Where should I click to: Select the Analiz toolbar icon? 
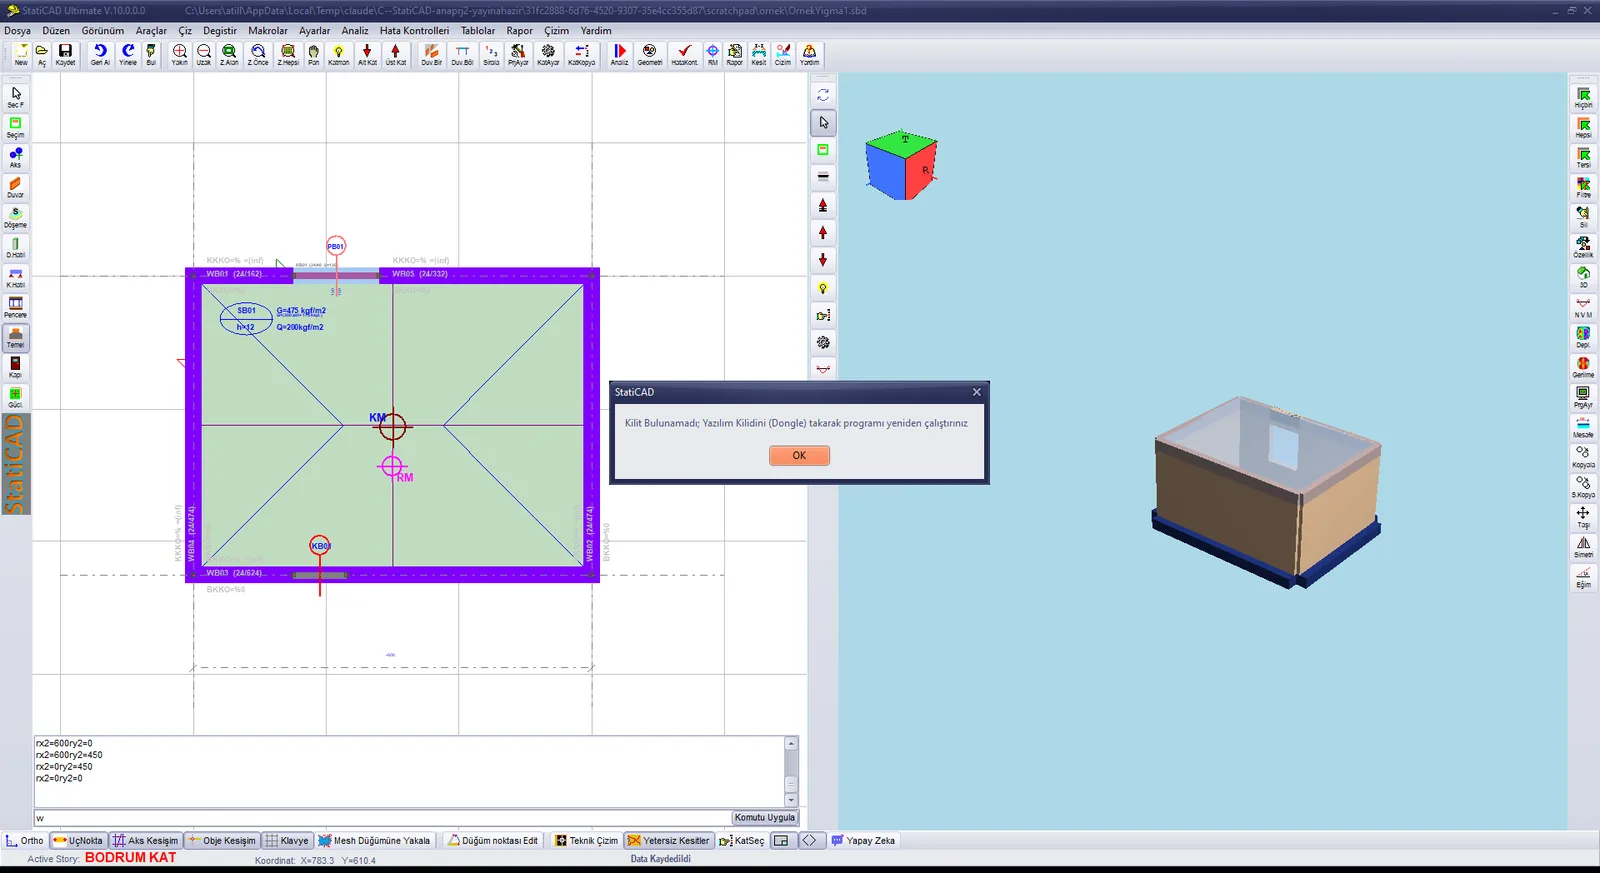pyautogui.click(x=620, y=55)
